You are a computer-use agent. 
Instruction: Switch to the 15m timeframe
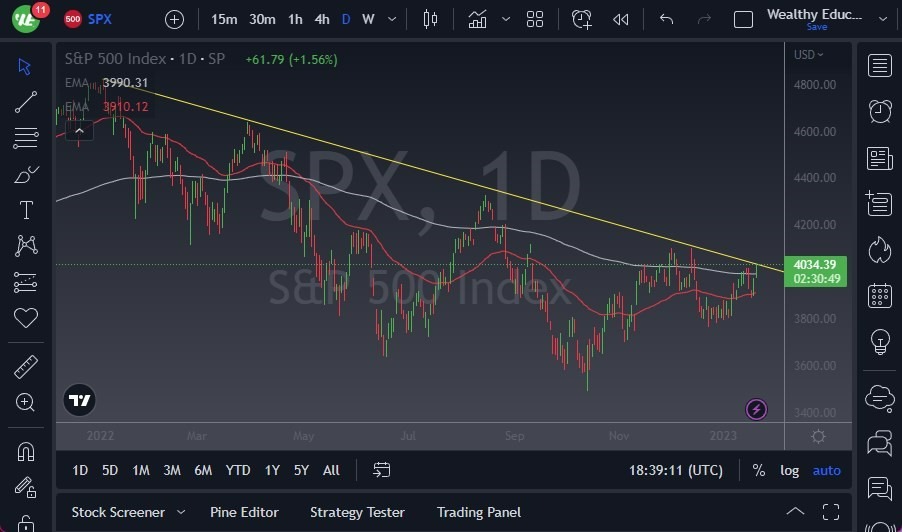coord(224,20)
